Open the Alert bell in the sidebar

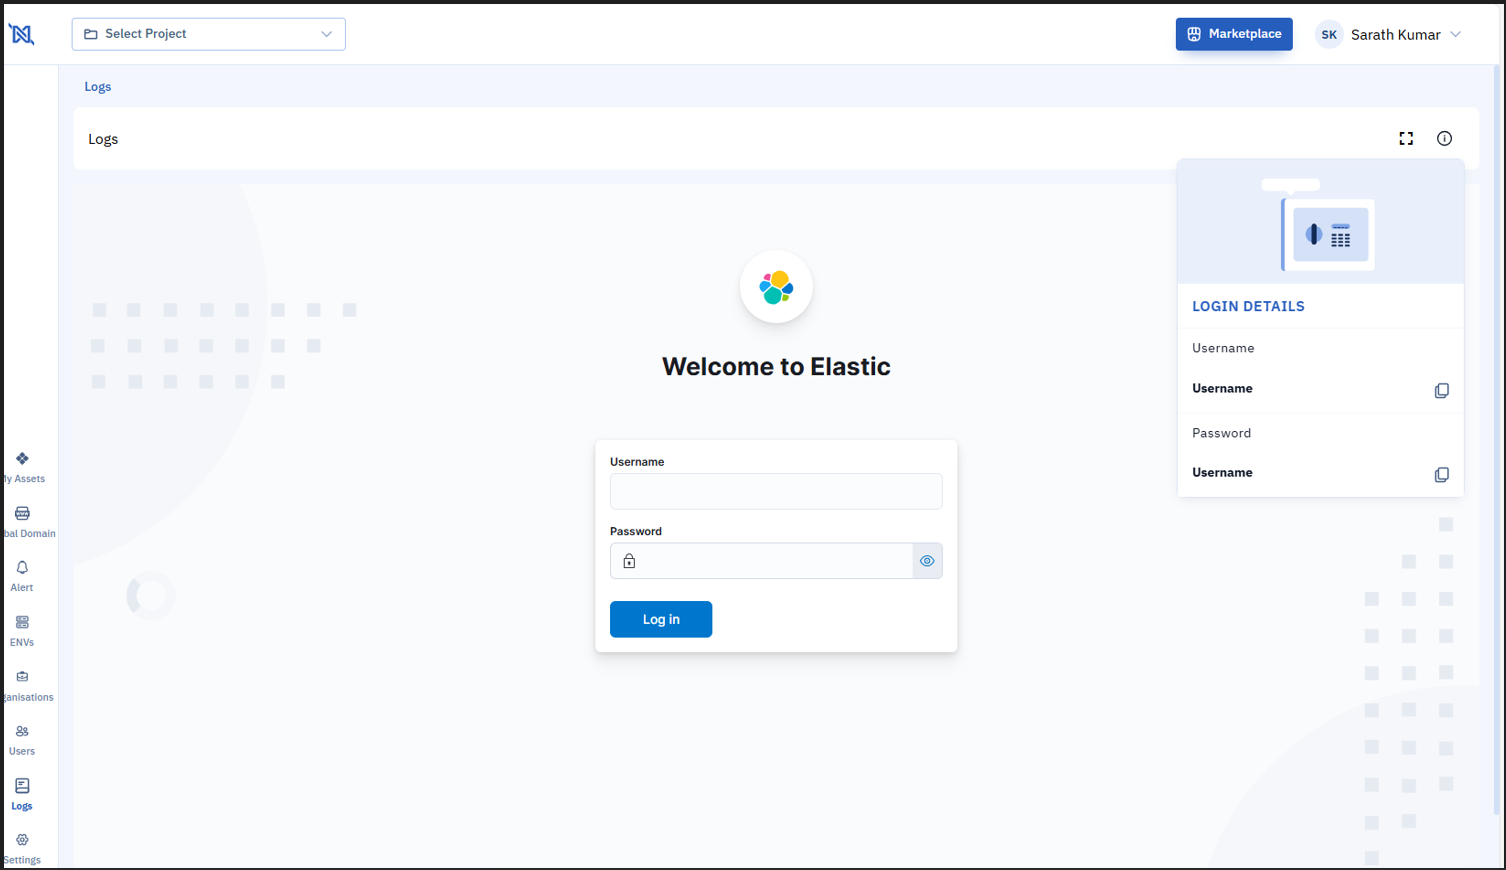(x=22, y=576)
